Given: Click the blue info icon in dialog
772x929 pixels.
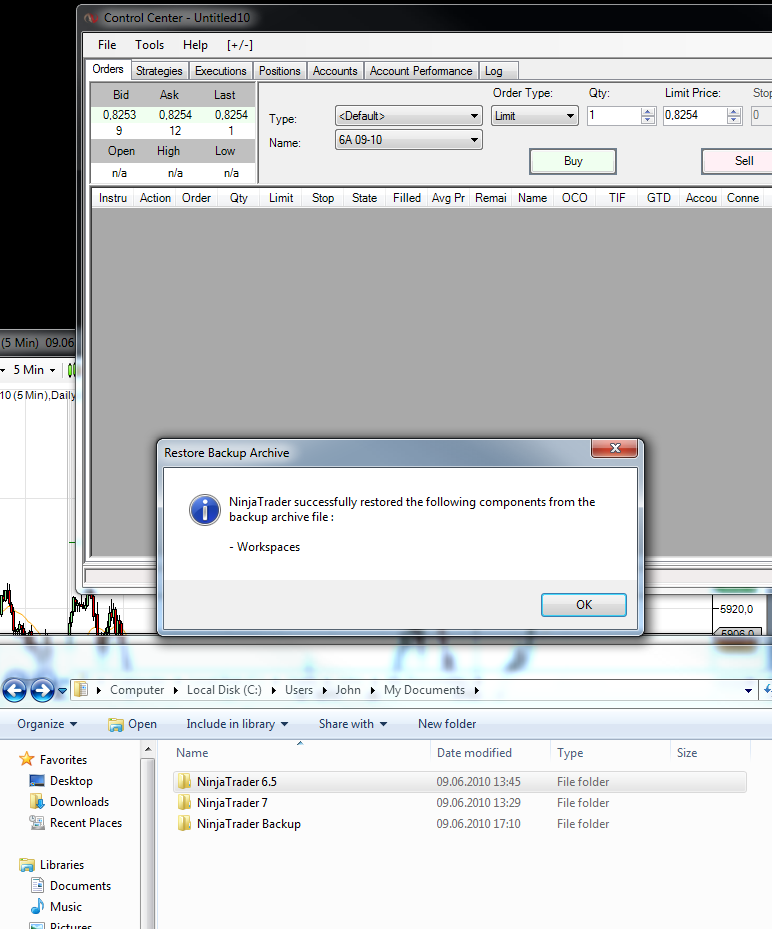Looking at the screenshot, I should click(x=204, y=510).
